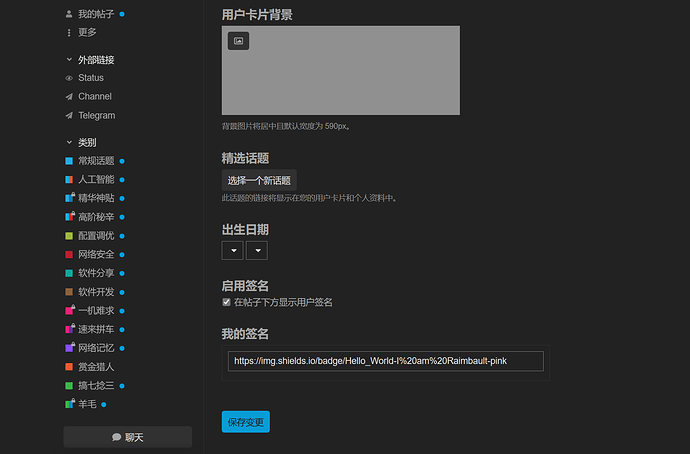This screenshot has width=690, height=454.
Task: Click the brown square badge of 软件开发
Action: (x=69, y=292)
